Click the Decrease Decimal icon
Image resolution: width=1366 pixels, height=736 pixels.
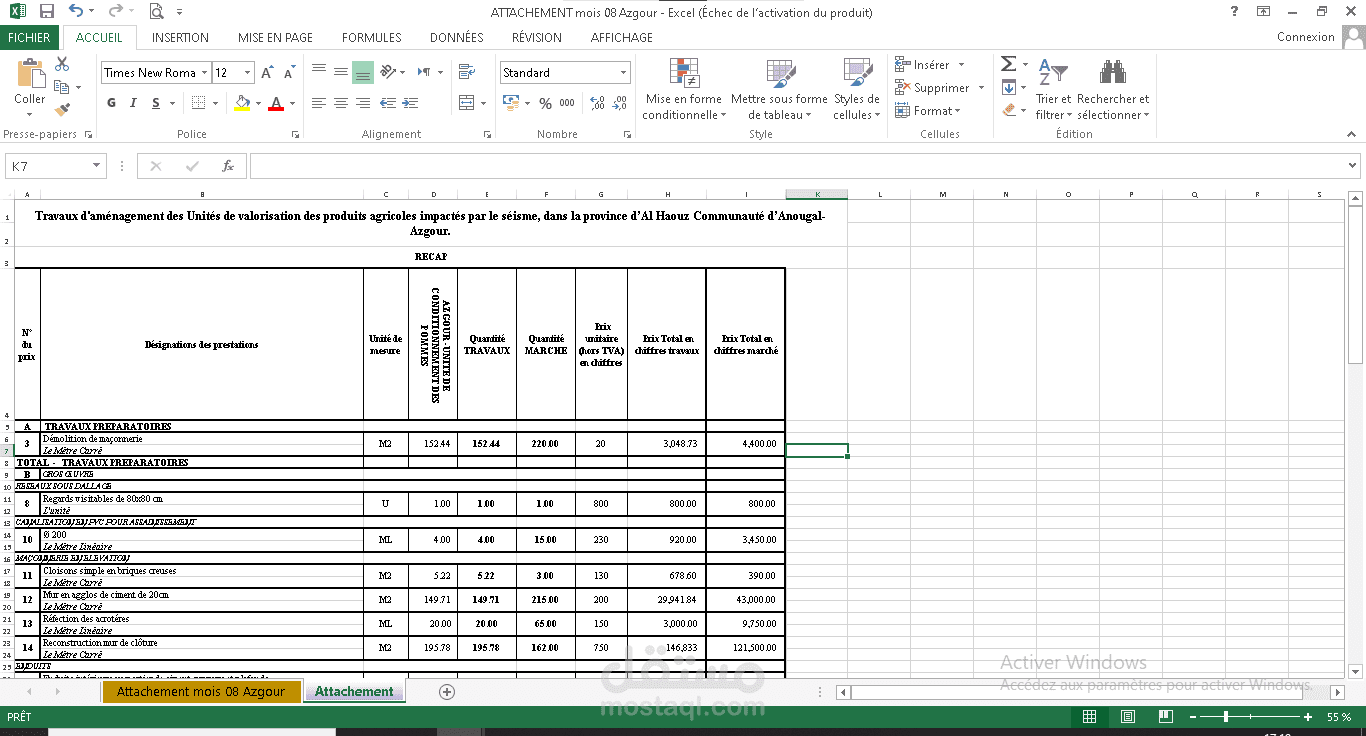[x=621, y=103]
